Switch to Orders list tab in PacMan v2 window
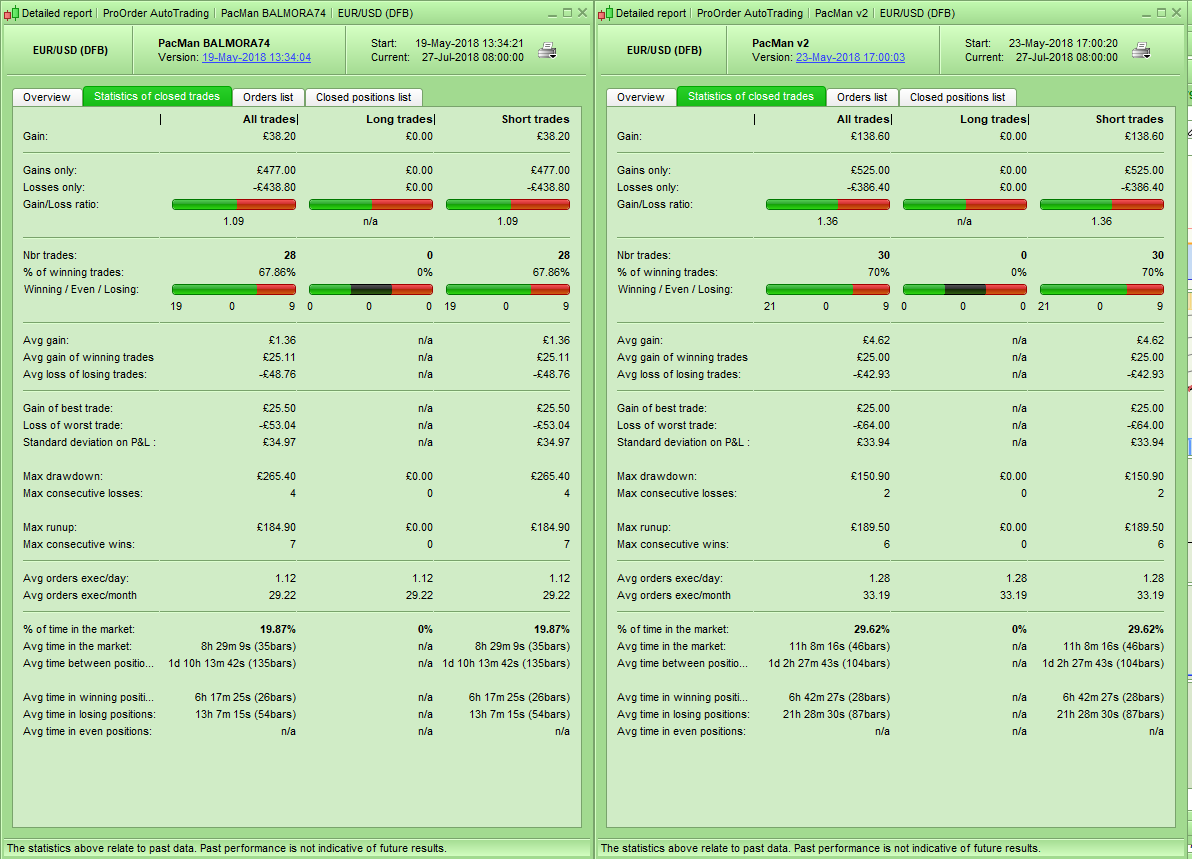The width and height of the screenshot is (1192, 859). click(862, 97)
